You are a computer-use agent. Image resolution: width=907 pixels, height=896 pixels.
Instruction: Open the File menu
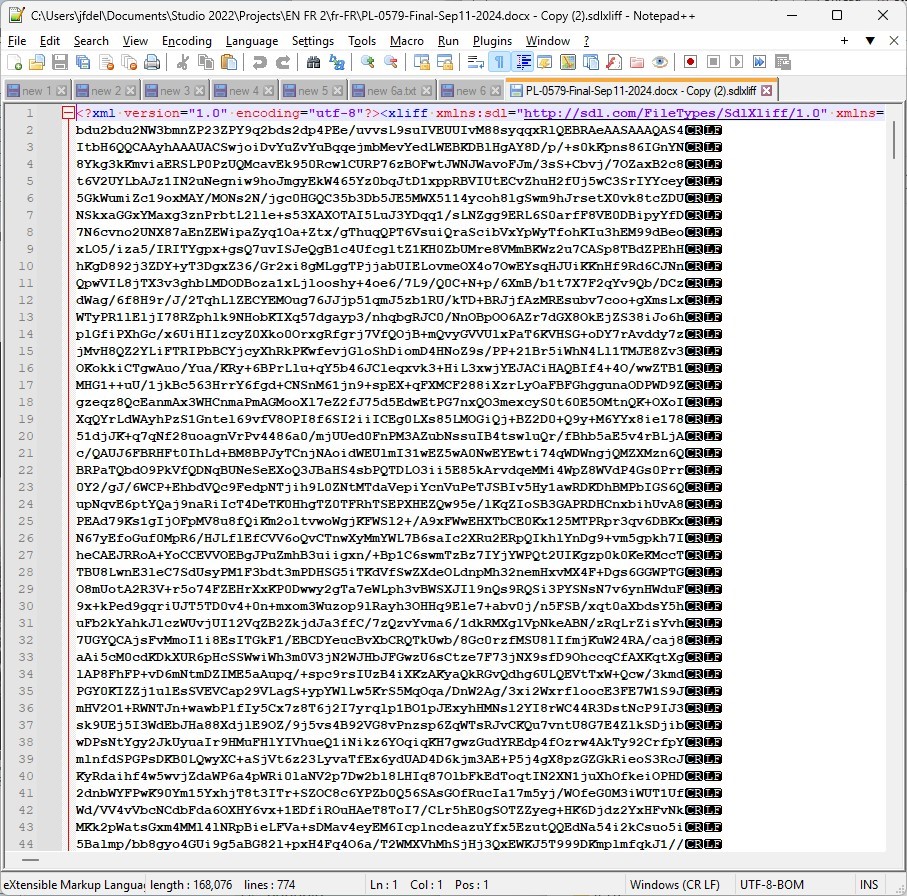coord(17,40)
